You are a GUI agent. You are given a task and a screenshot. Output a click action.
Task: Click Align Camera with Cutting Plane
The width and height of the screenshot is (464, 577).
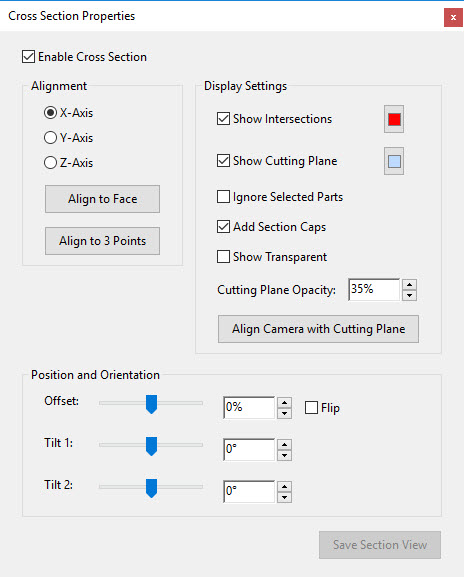click(318, 329)
